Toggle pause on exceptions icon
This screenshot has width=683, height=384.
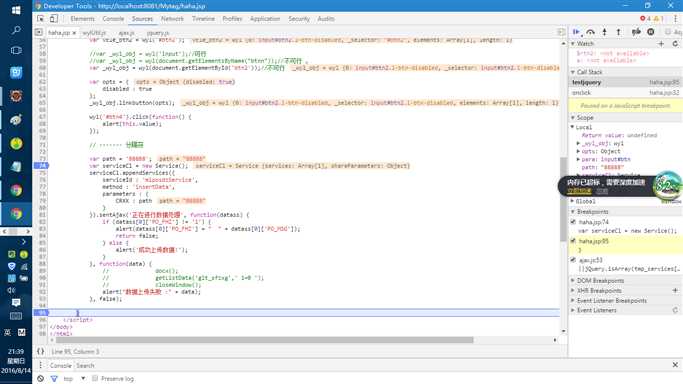coord(650,32)
